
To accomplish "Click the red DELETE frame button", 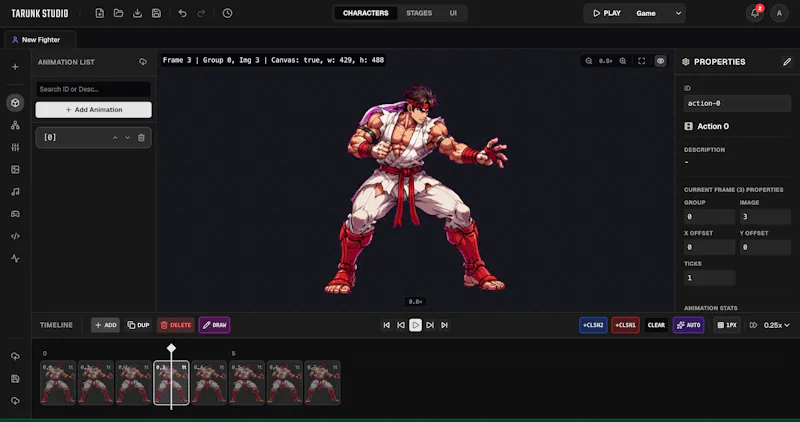I will pos(176,325).
